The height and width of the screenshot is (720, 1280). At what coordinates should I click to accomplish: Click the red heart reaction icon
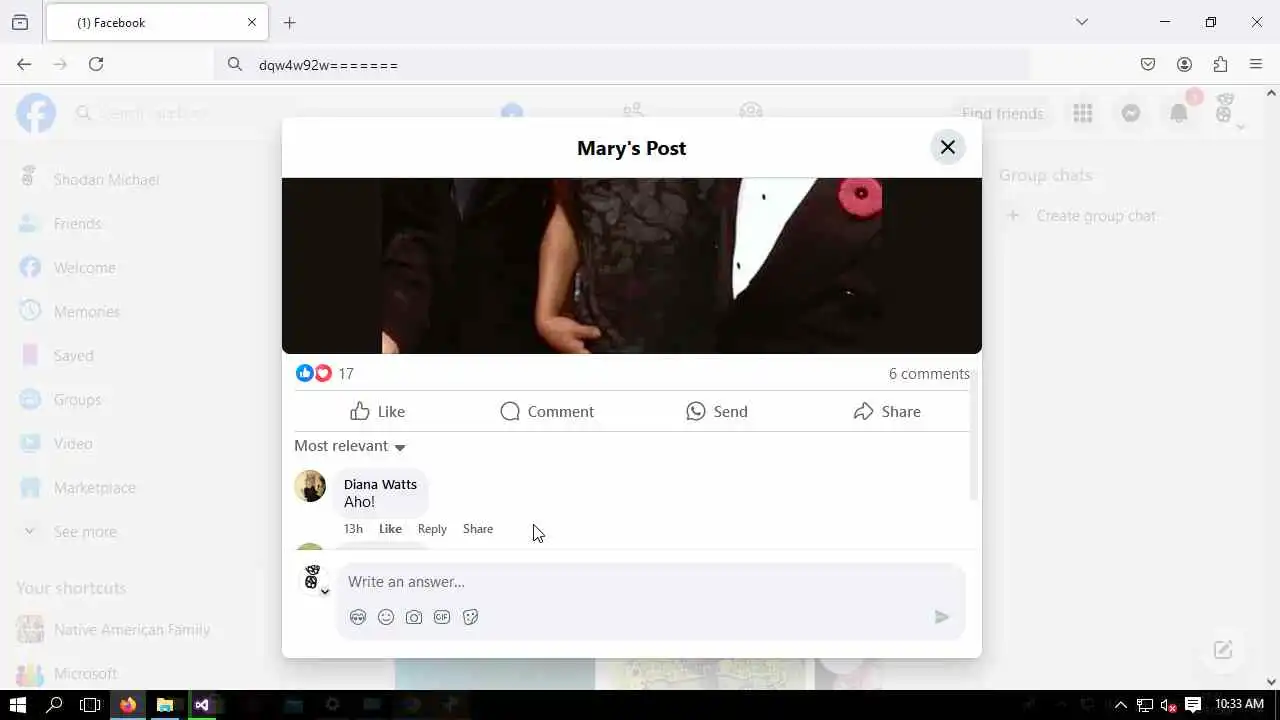pos(323,374)
